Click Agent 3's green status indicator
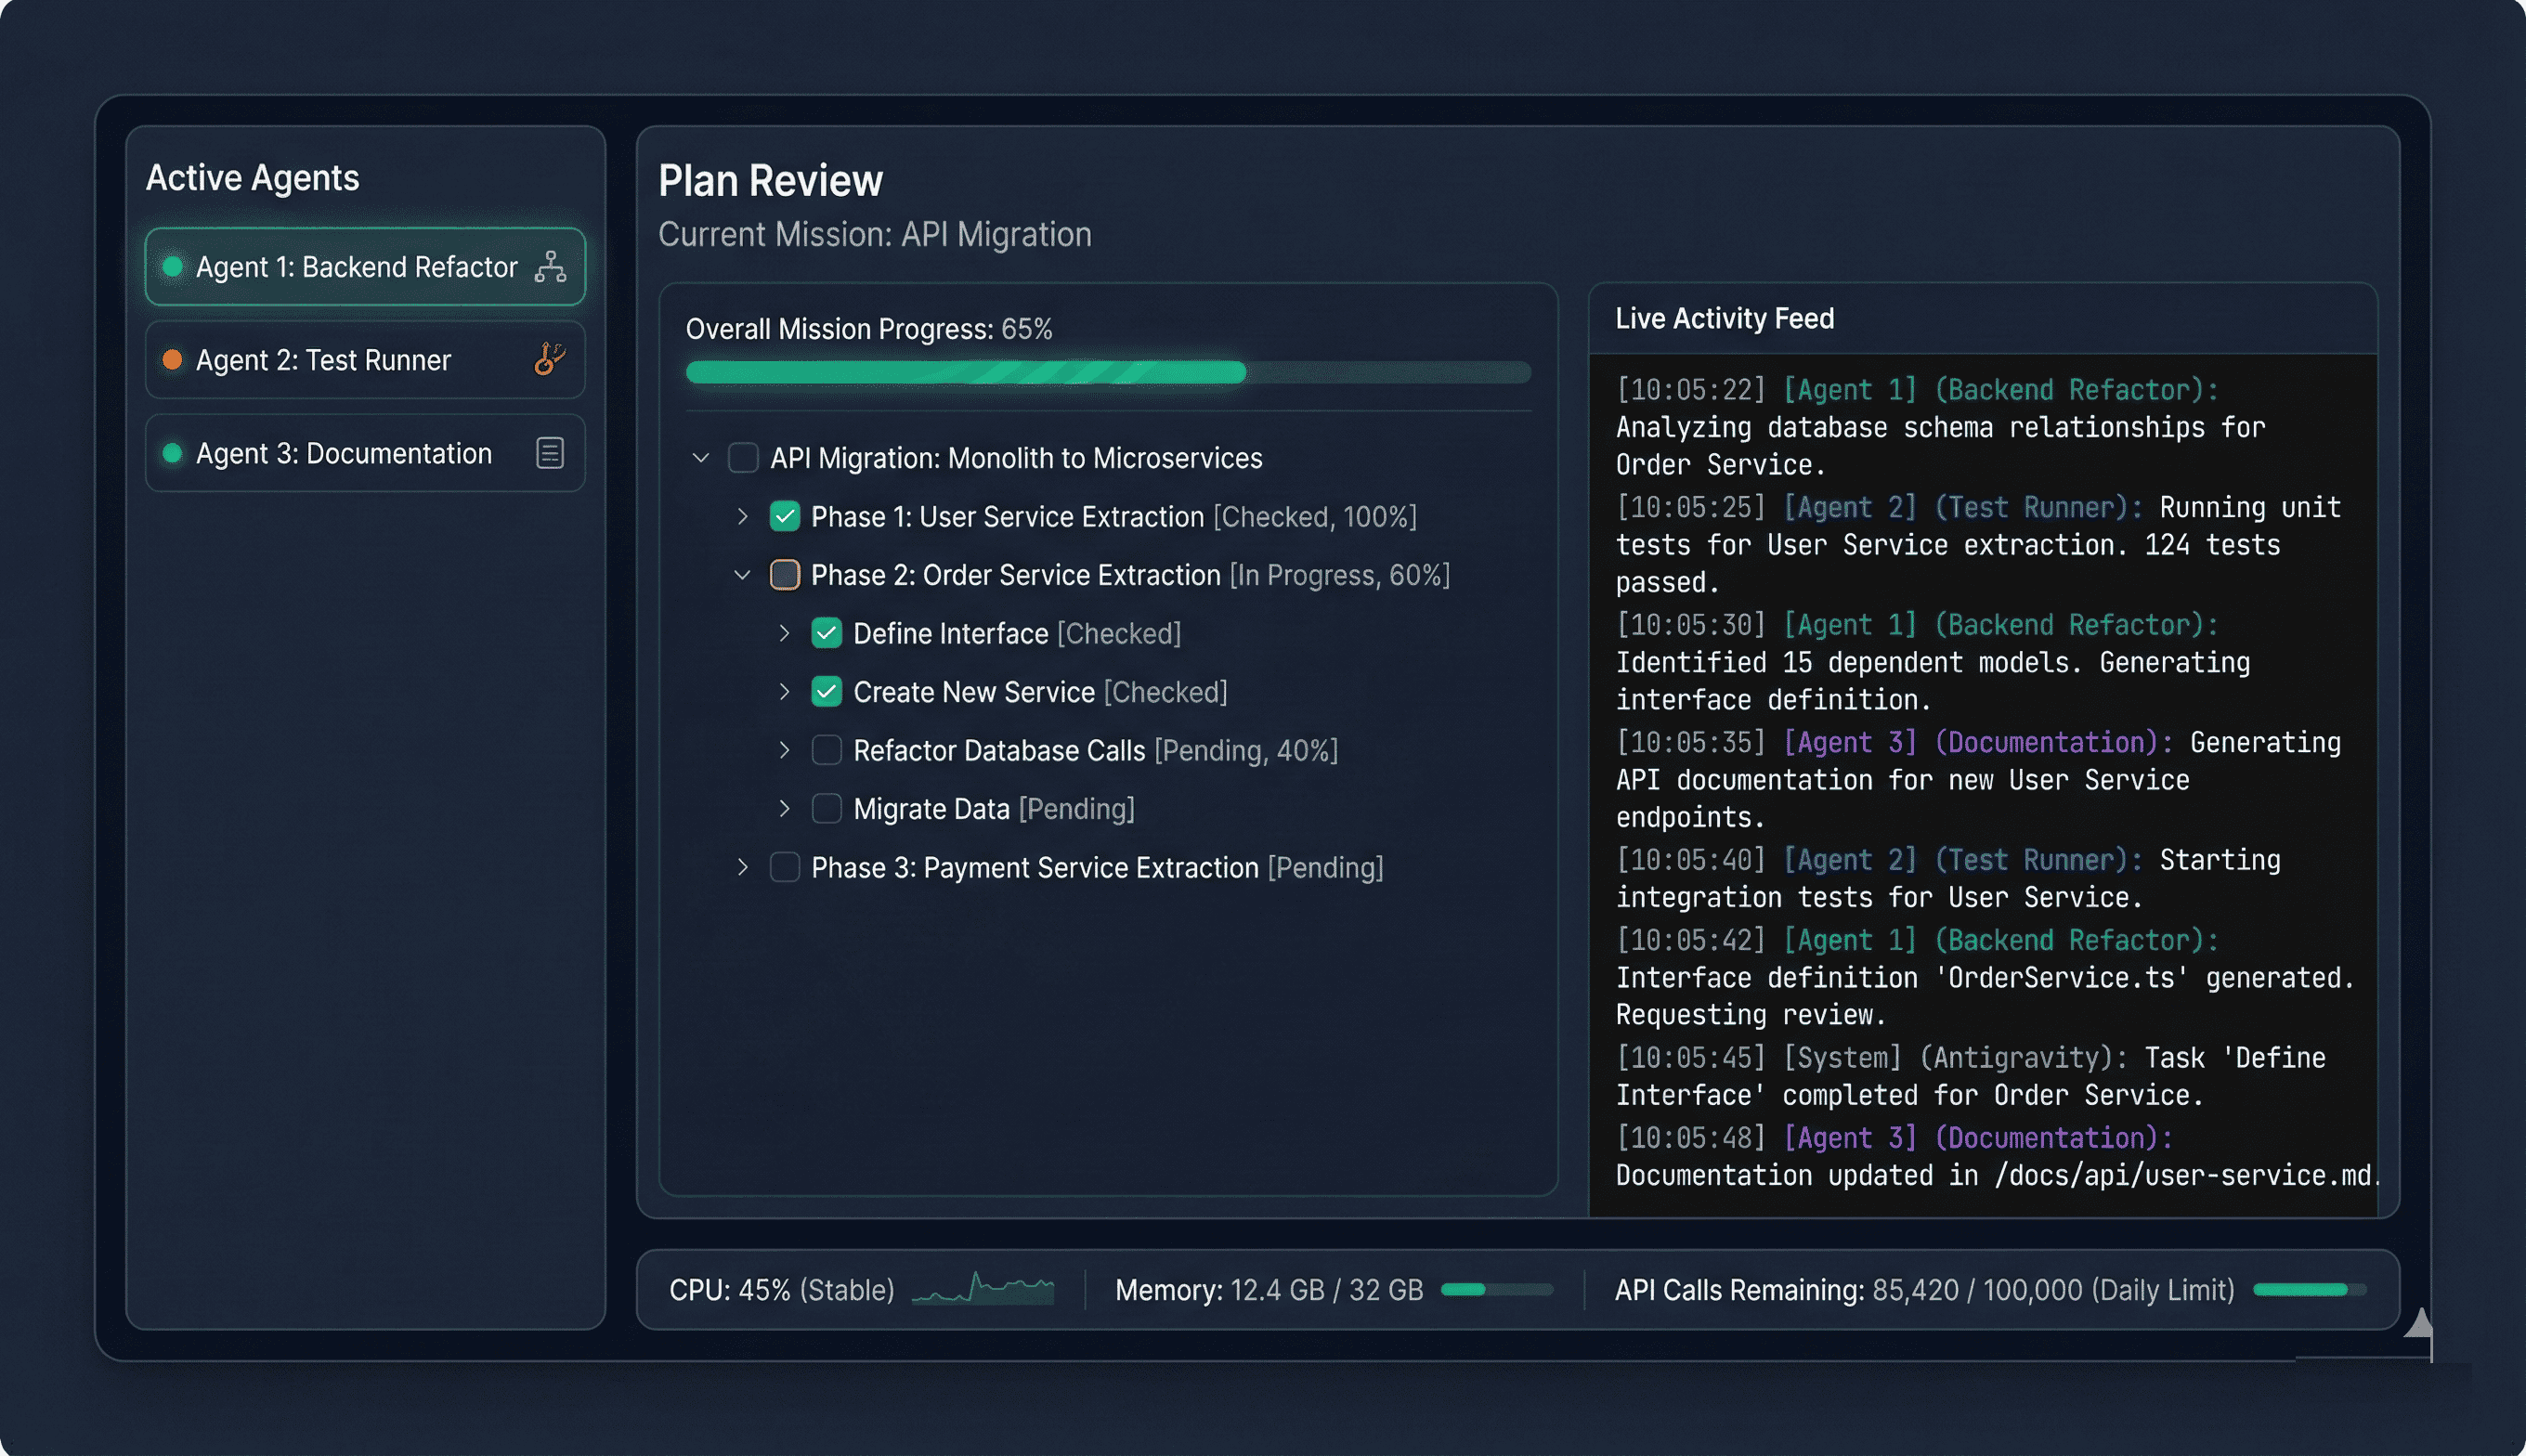Viewport: 2526px width, 1456px height. (x=172, y=452)
